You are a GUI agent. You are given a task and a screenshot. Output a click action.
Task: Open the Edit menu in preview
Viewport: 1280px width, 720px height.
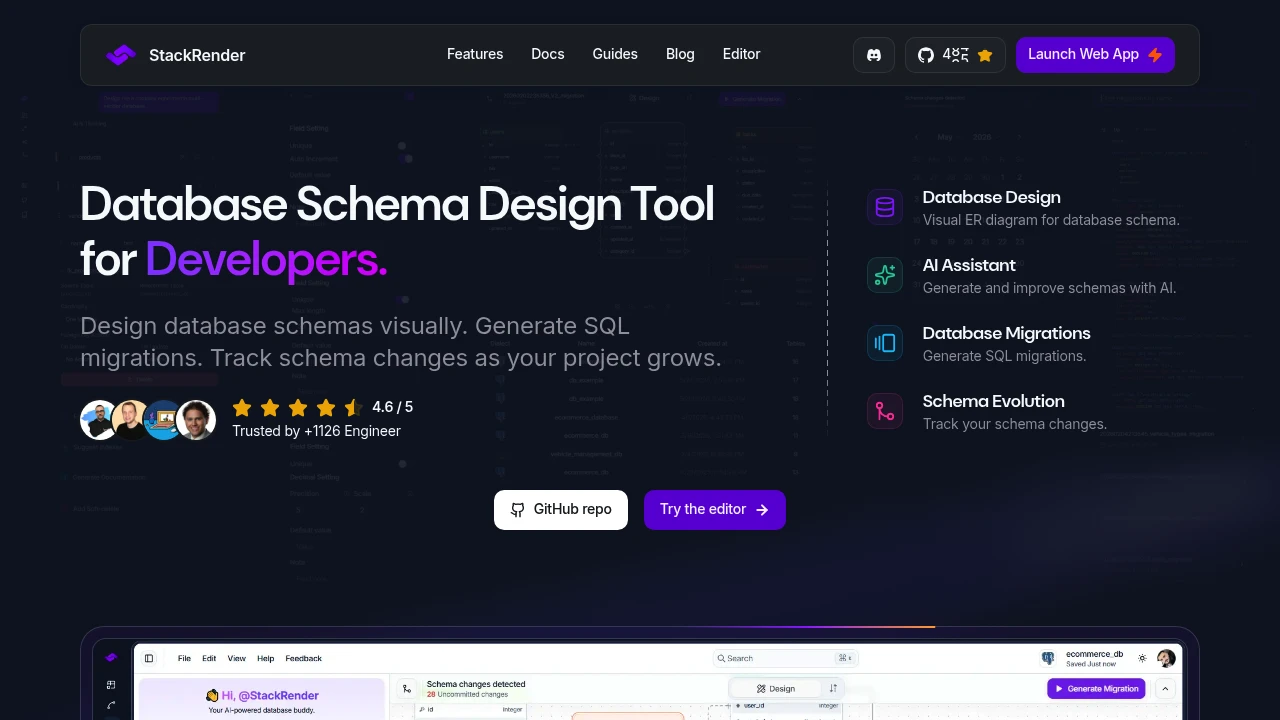(209, 658)
